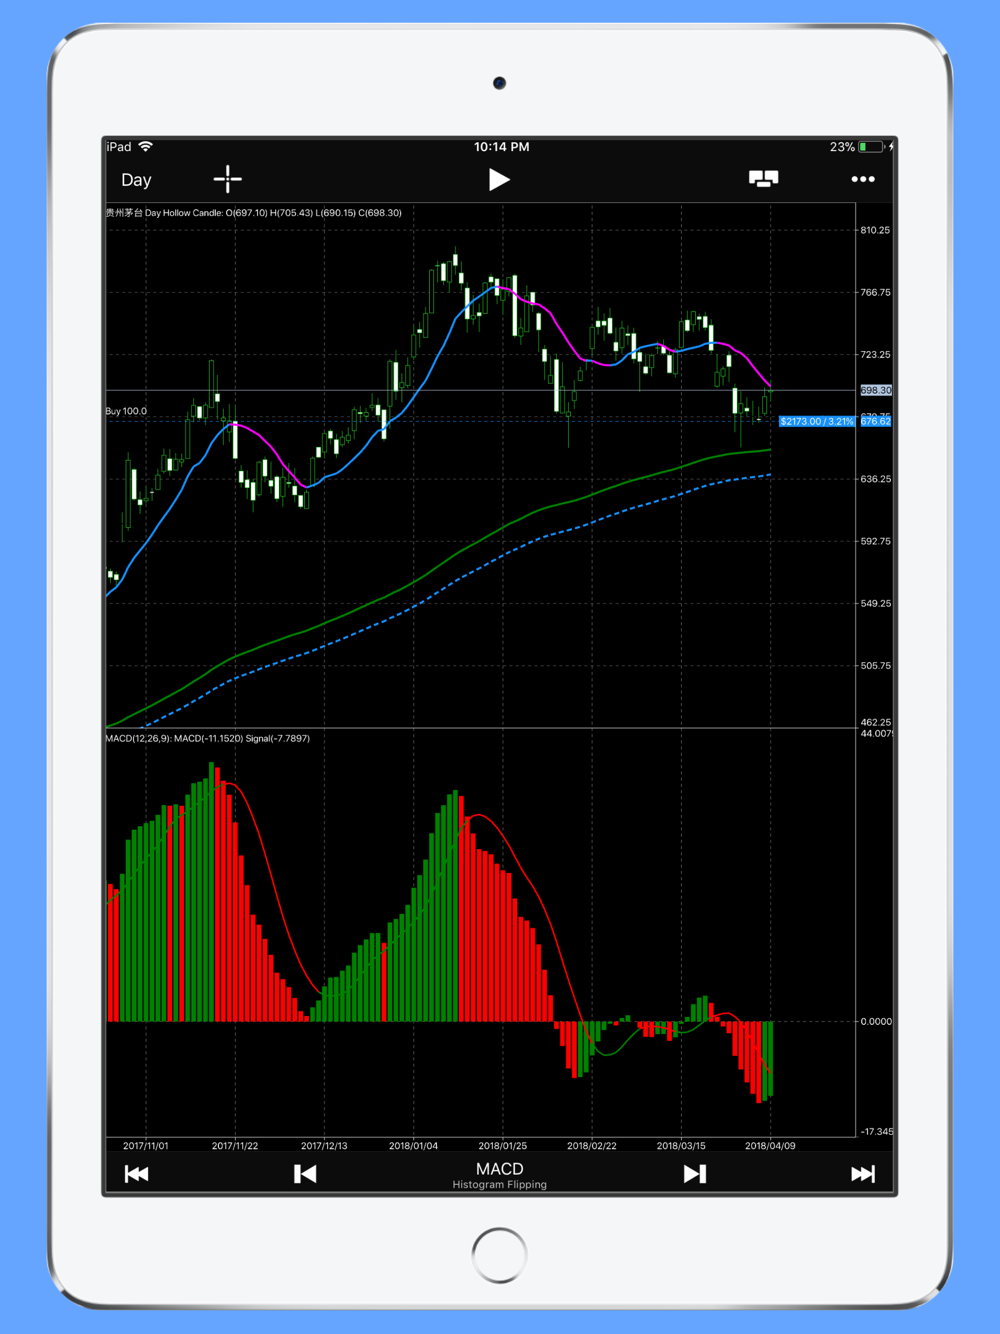This screenshot has height=1334, width=1000.
Task: Tap the 549.25 price axis label
Action: pyautogui.click(x=875, y=604)
